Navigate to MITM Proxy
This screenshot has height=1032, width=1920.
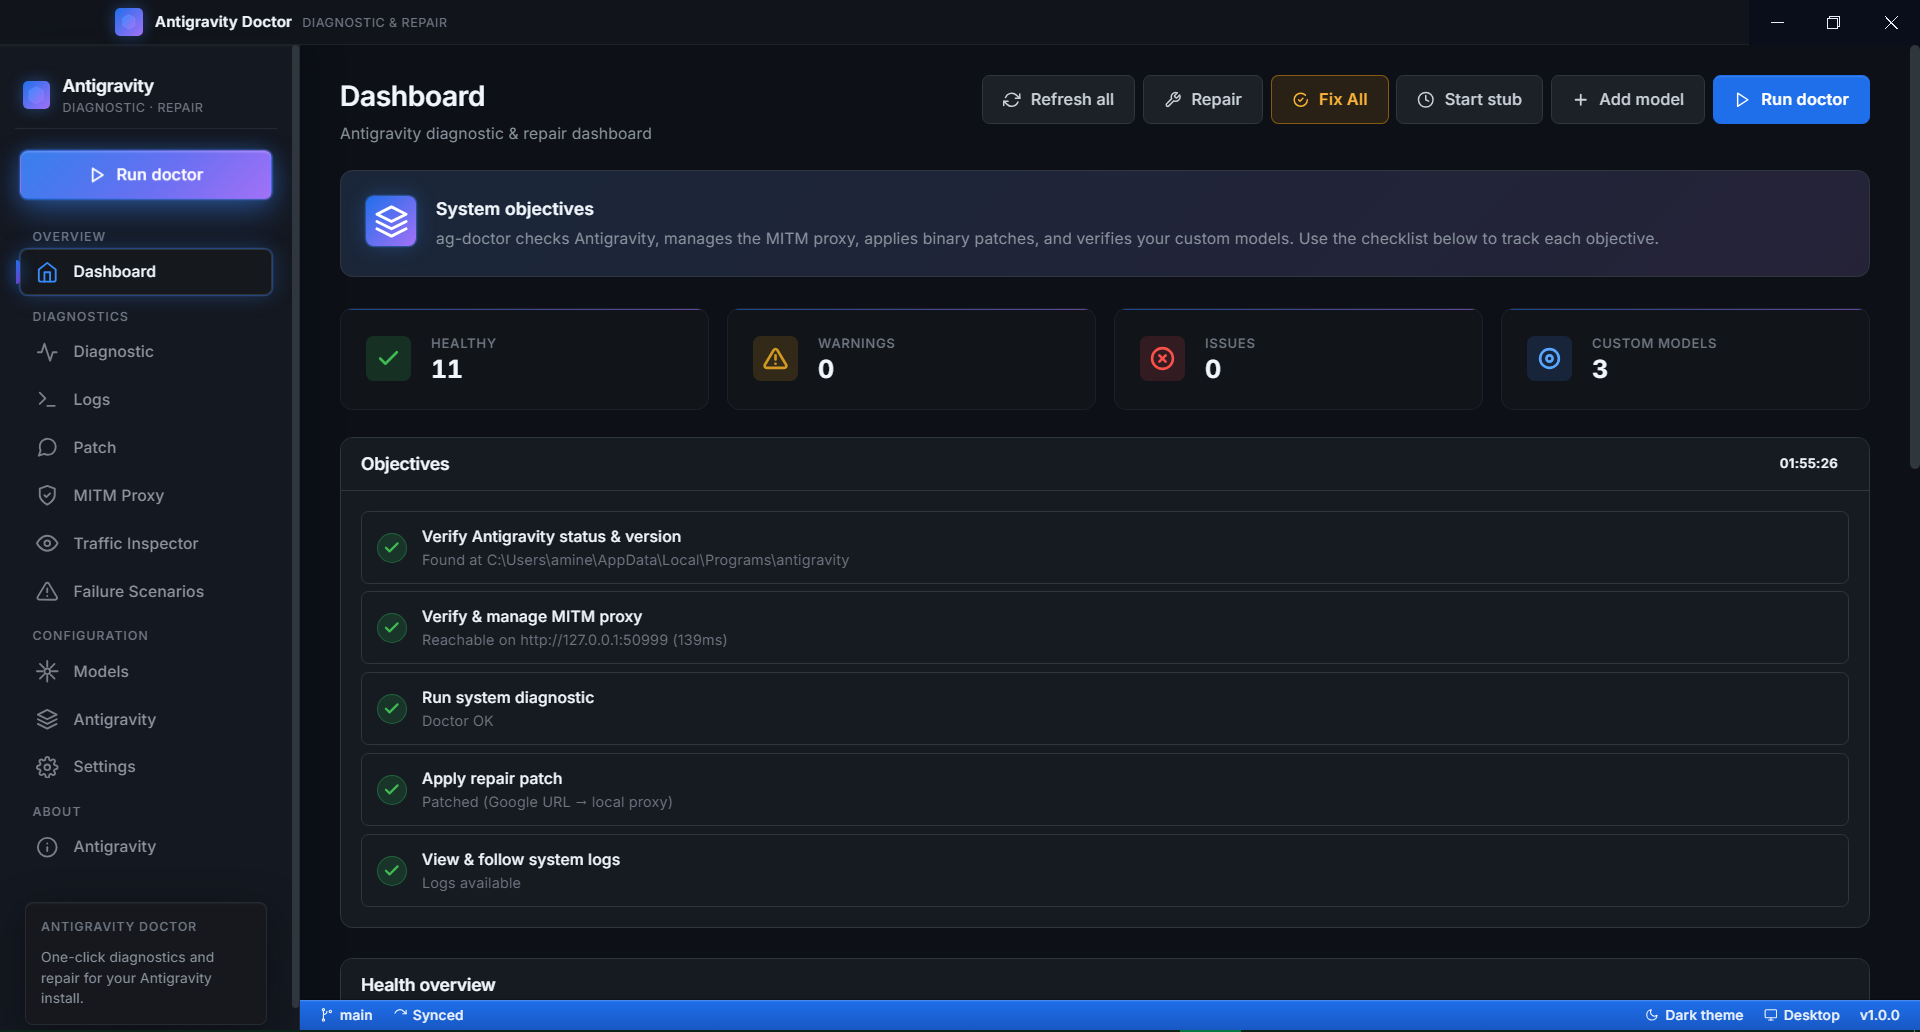tap(146, 495)
